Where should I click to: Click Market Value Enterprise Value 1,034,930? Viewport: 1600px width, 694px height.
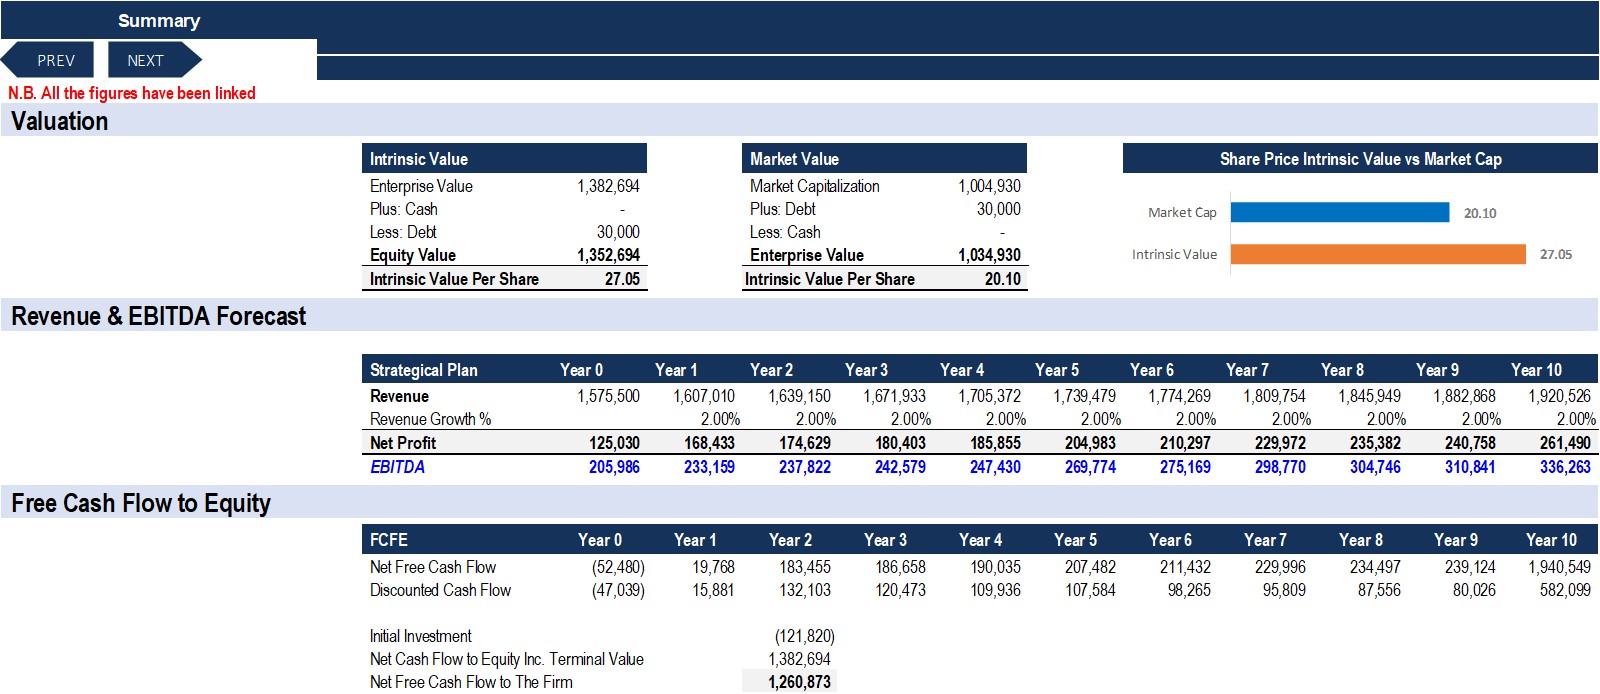pyautogui.click(x=989, y=255)
